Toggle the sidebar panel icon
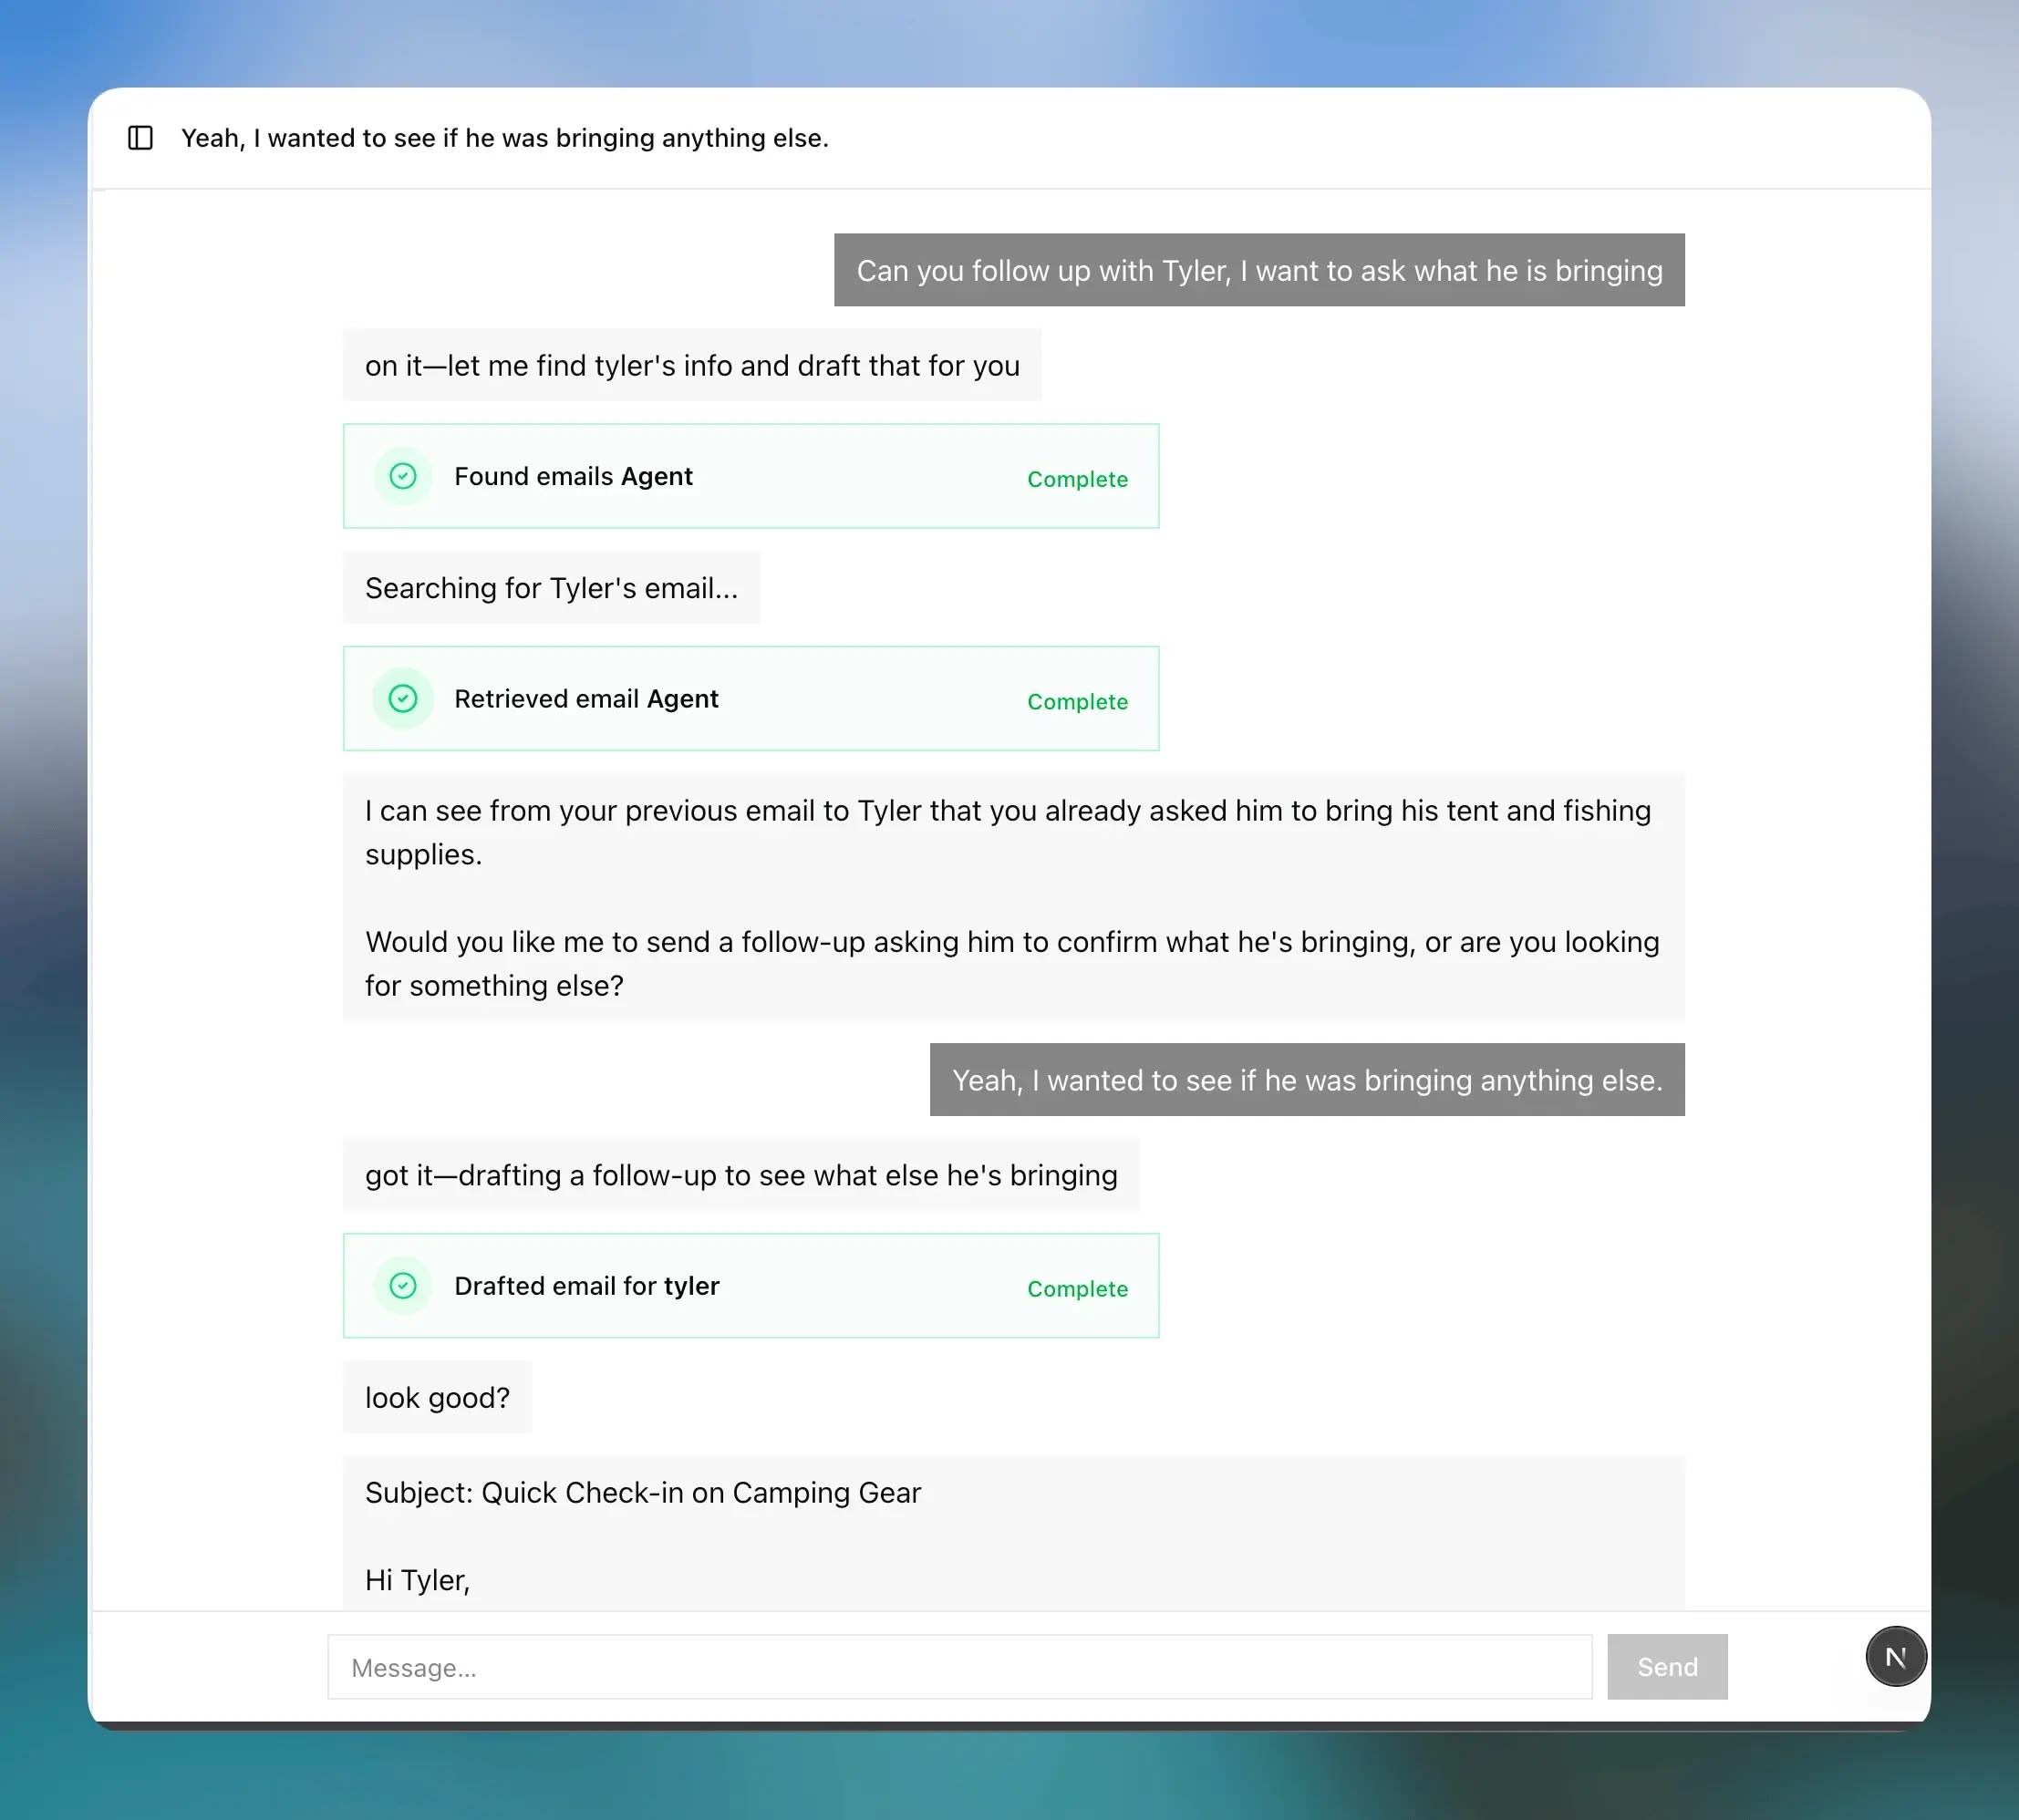Screen dimensions: 2019x1820 140,138
